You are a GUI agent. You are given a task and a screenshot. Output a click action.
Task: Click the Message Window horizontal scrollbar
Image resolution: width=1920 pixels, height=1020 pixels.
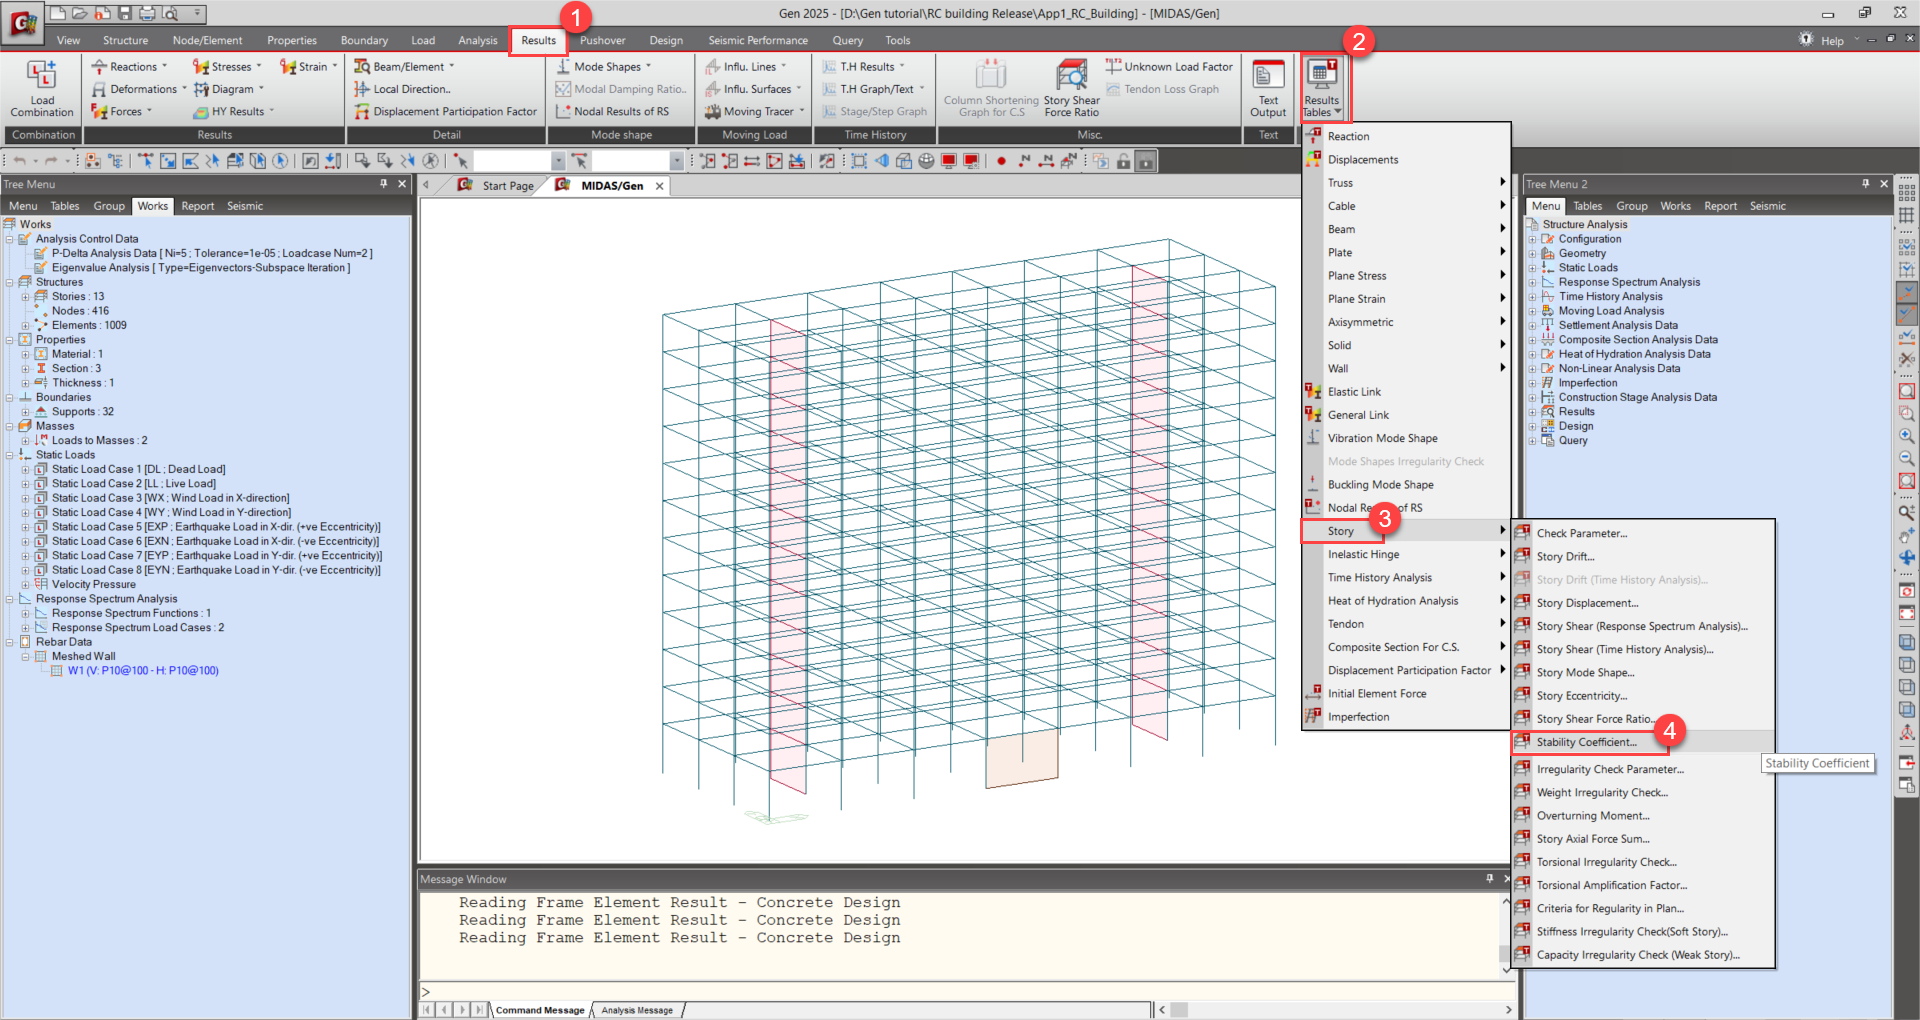1335,1010
